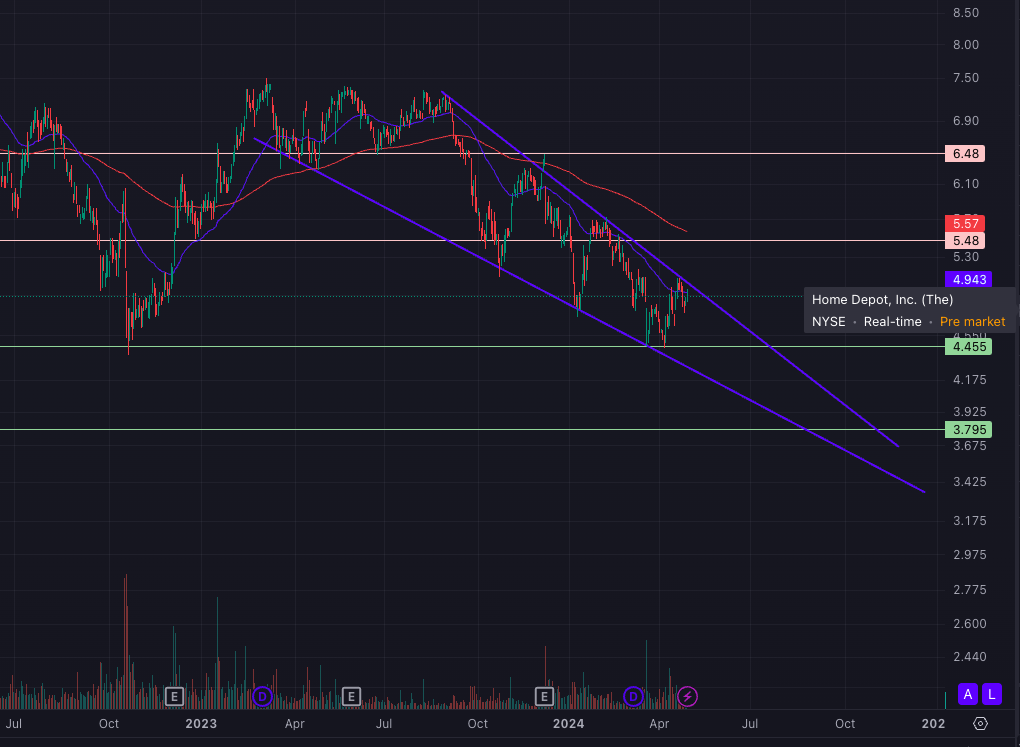This screenshot has width=1020, height=747.
Task: Open the dividend marker before Apr 2024
Action: point(633,695)
